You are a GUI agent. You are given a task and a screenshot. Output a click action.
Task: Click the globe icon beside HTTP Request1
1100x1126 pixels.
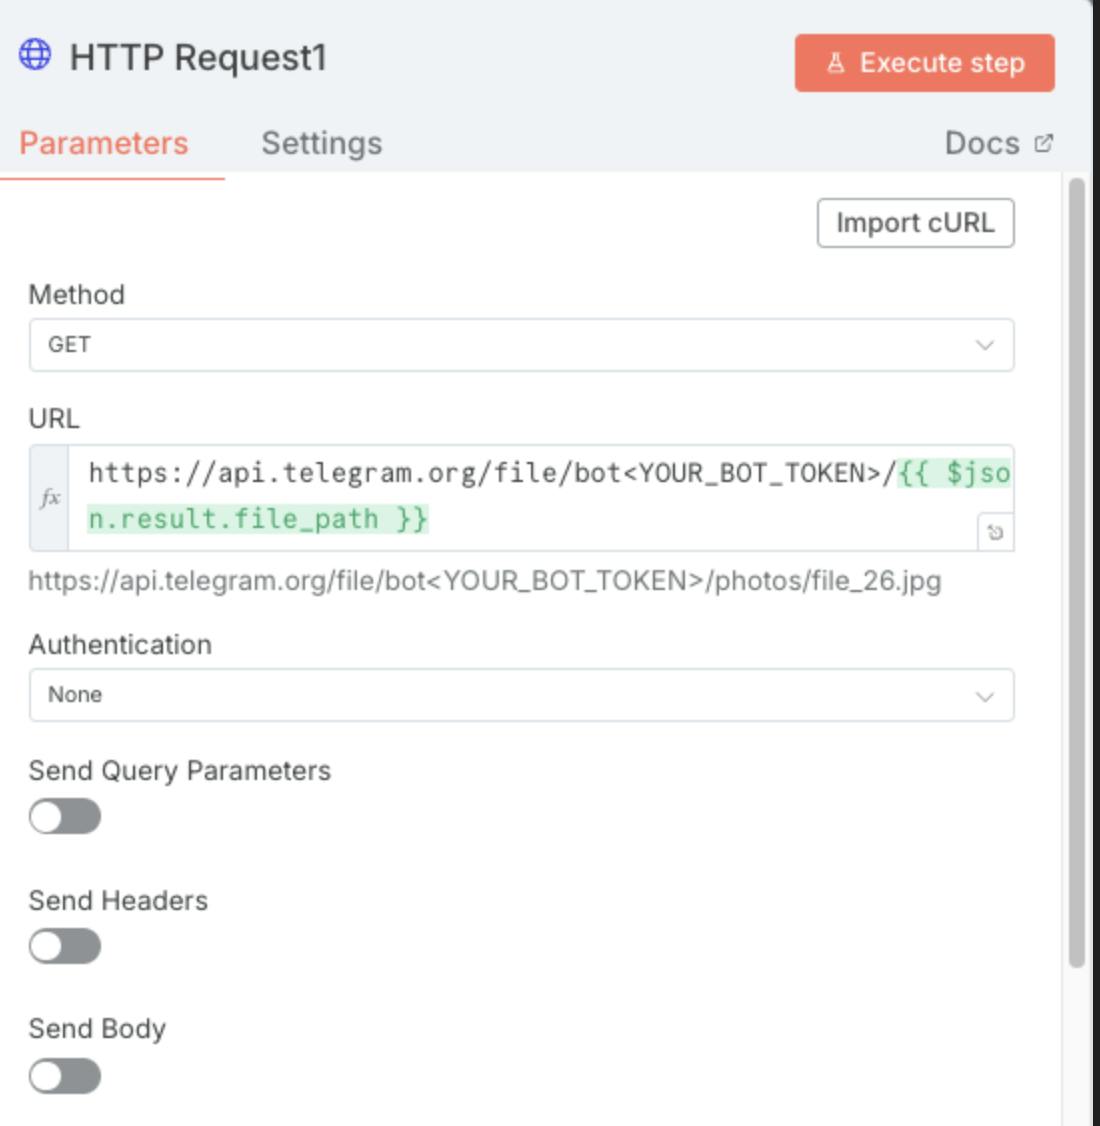pyautogui.click(x=35, y=55)
